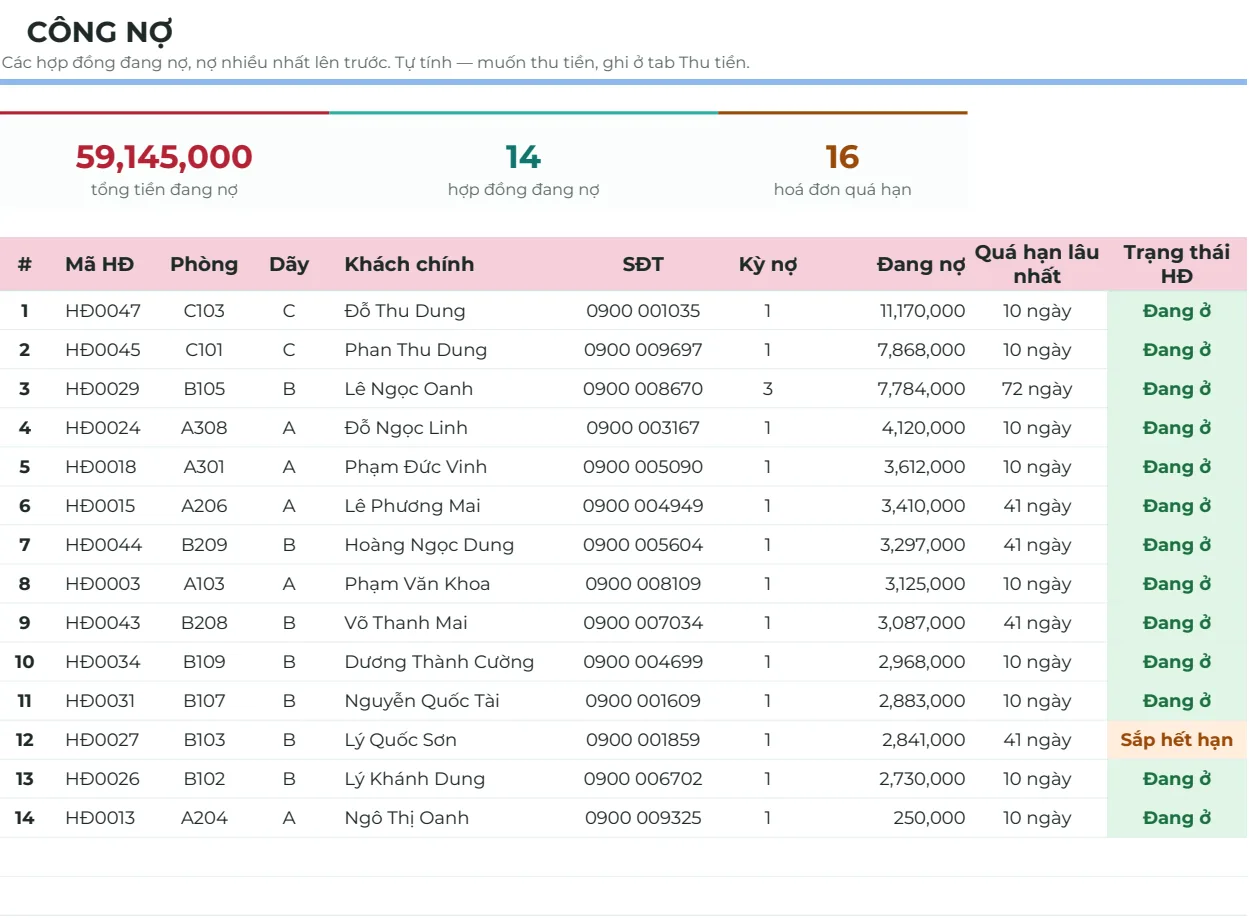The image size is (1249, 918).
Task: Click tenant name Đỗ Ngọc Linh
Action: coord(406,428)
